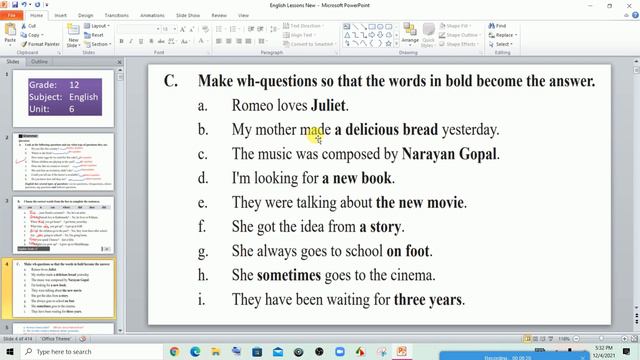Click the New Slide icon
The image size is (640, 360).
(73, 30)
